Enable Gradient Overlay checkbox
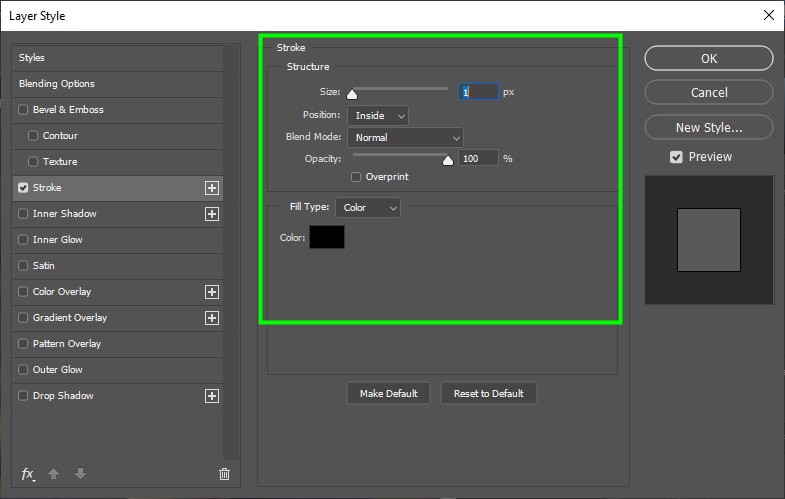The image size is (785, 499). 23,317
